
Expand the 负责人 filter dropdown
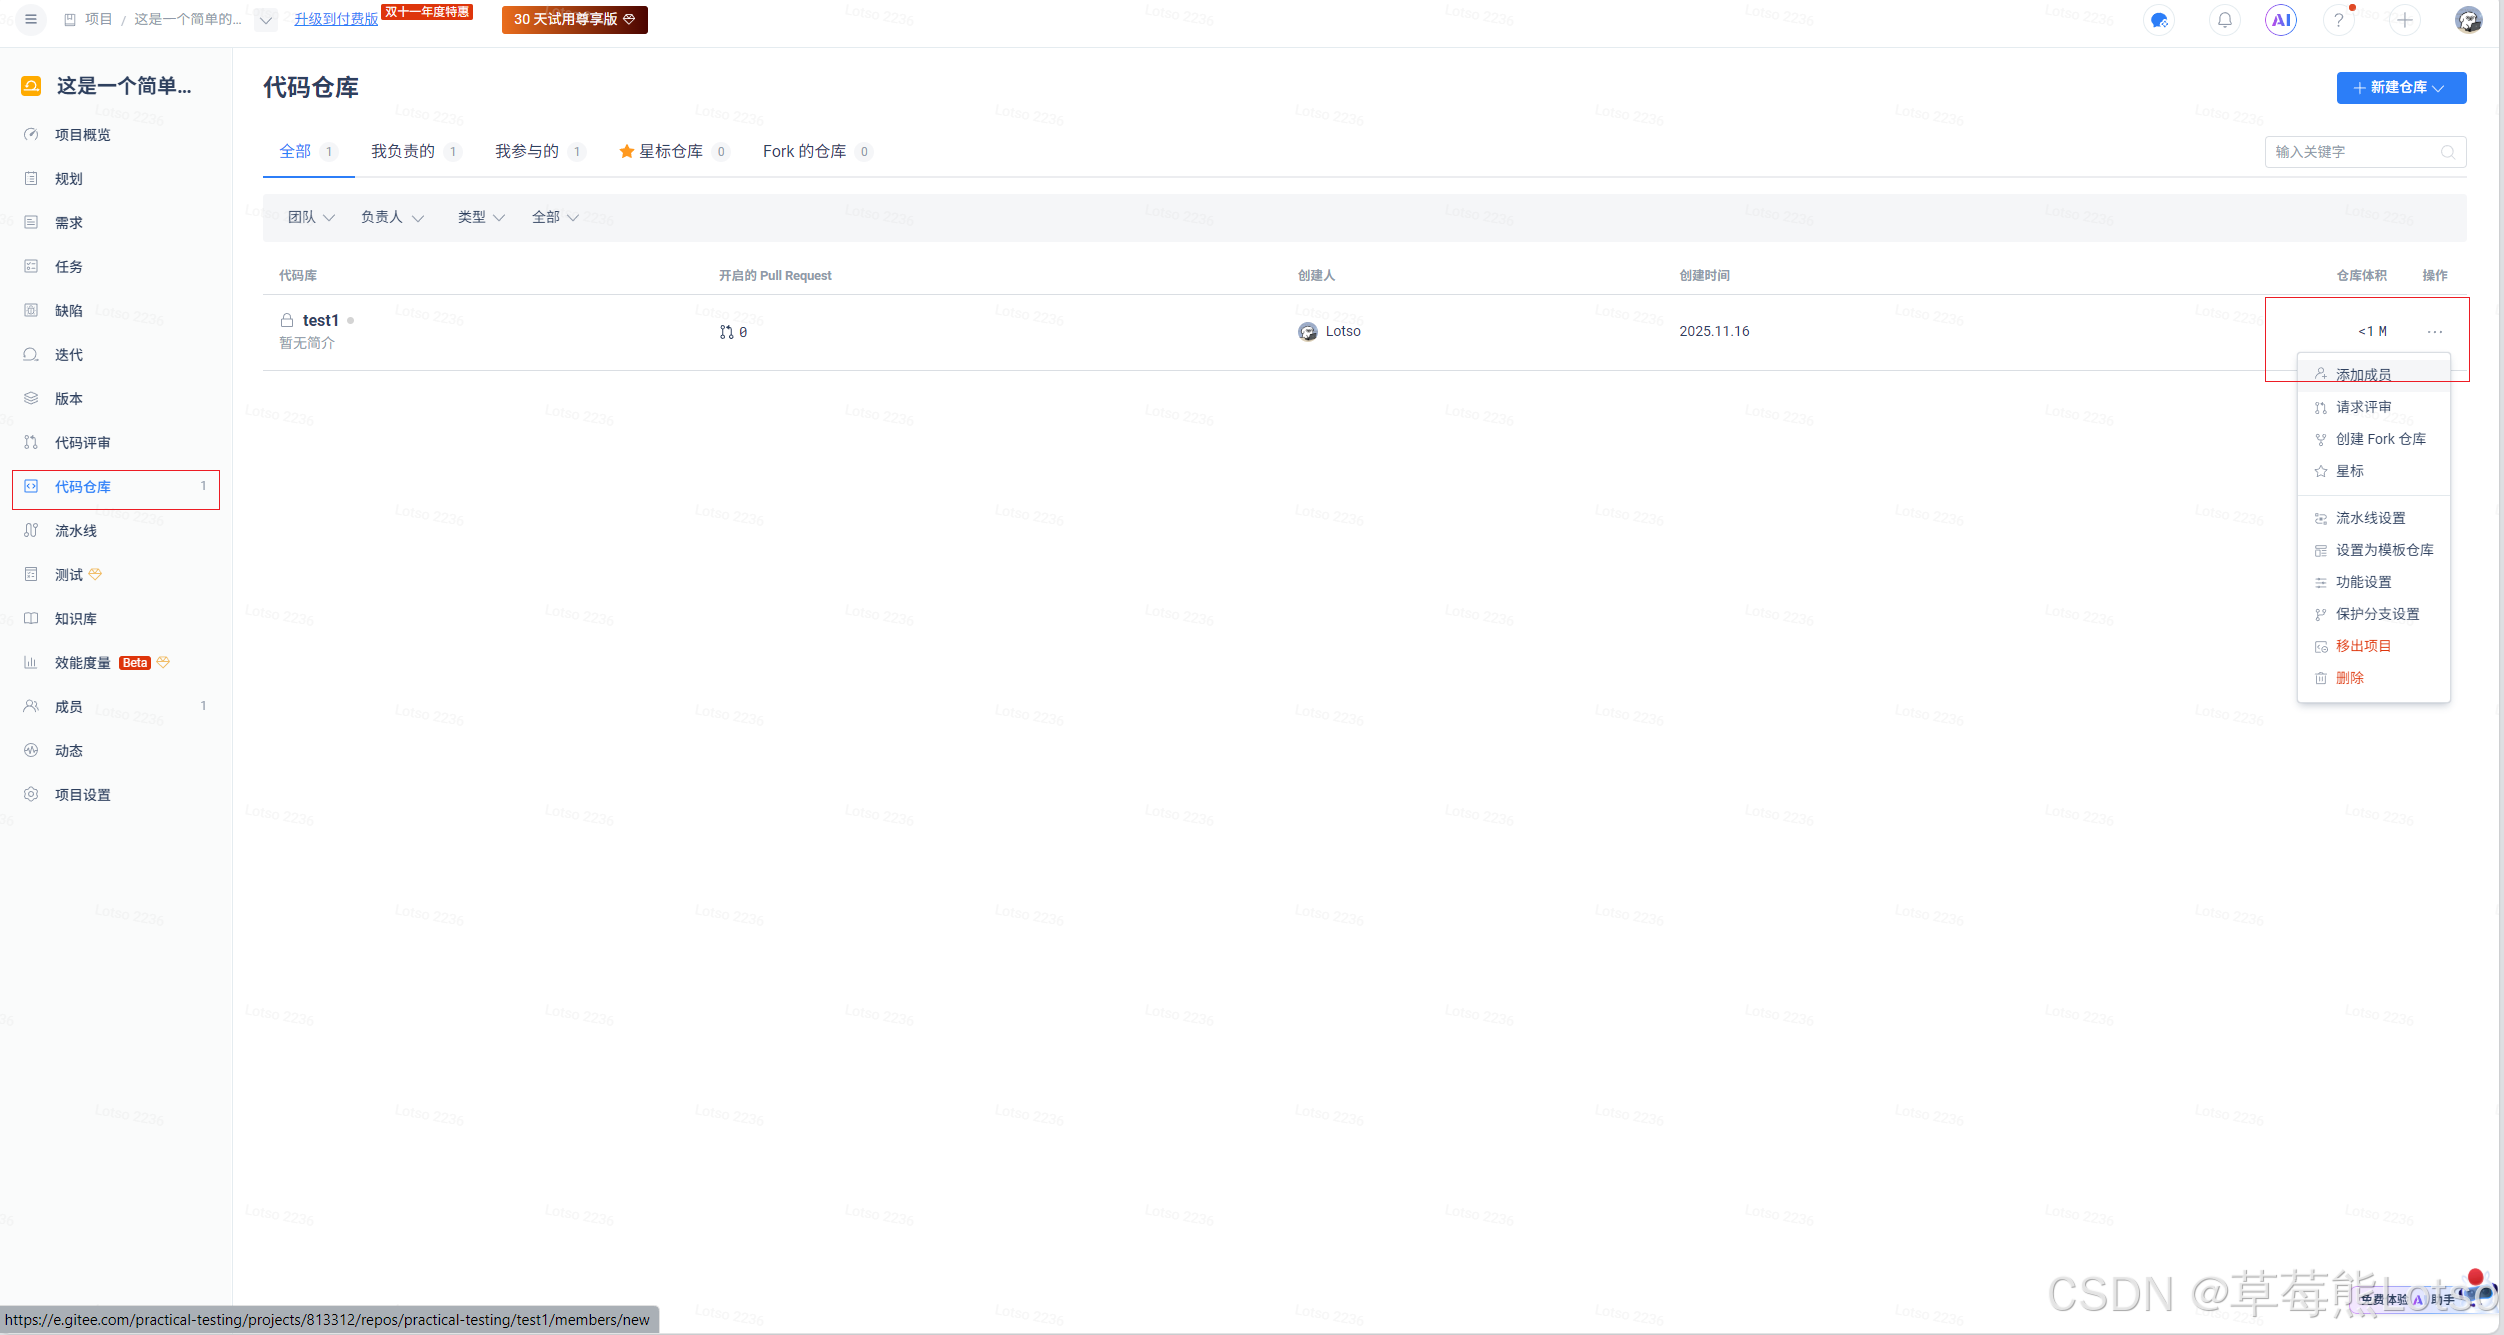[391, 217]
